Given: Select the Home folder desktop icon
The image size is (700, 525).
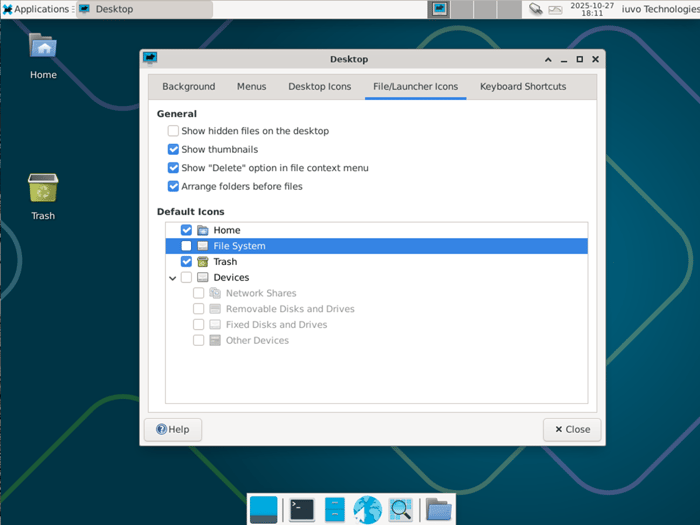Looking at the screenshot, I should [43, 55].
